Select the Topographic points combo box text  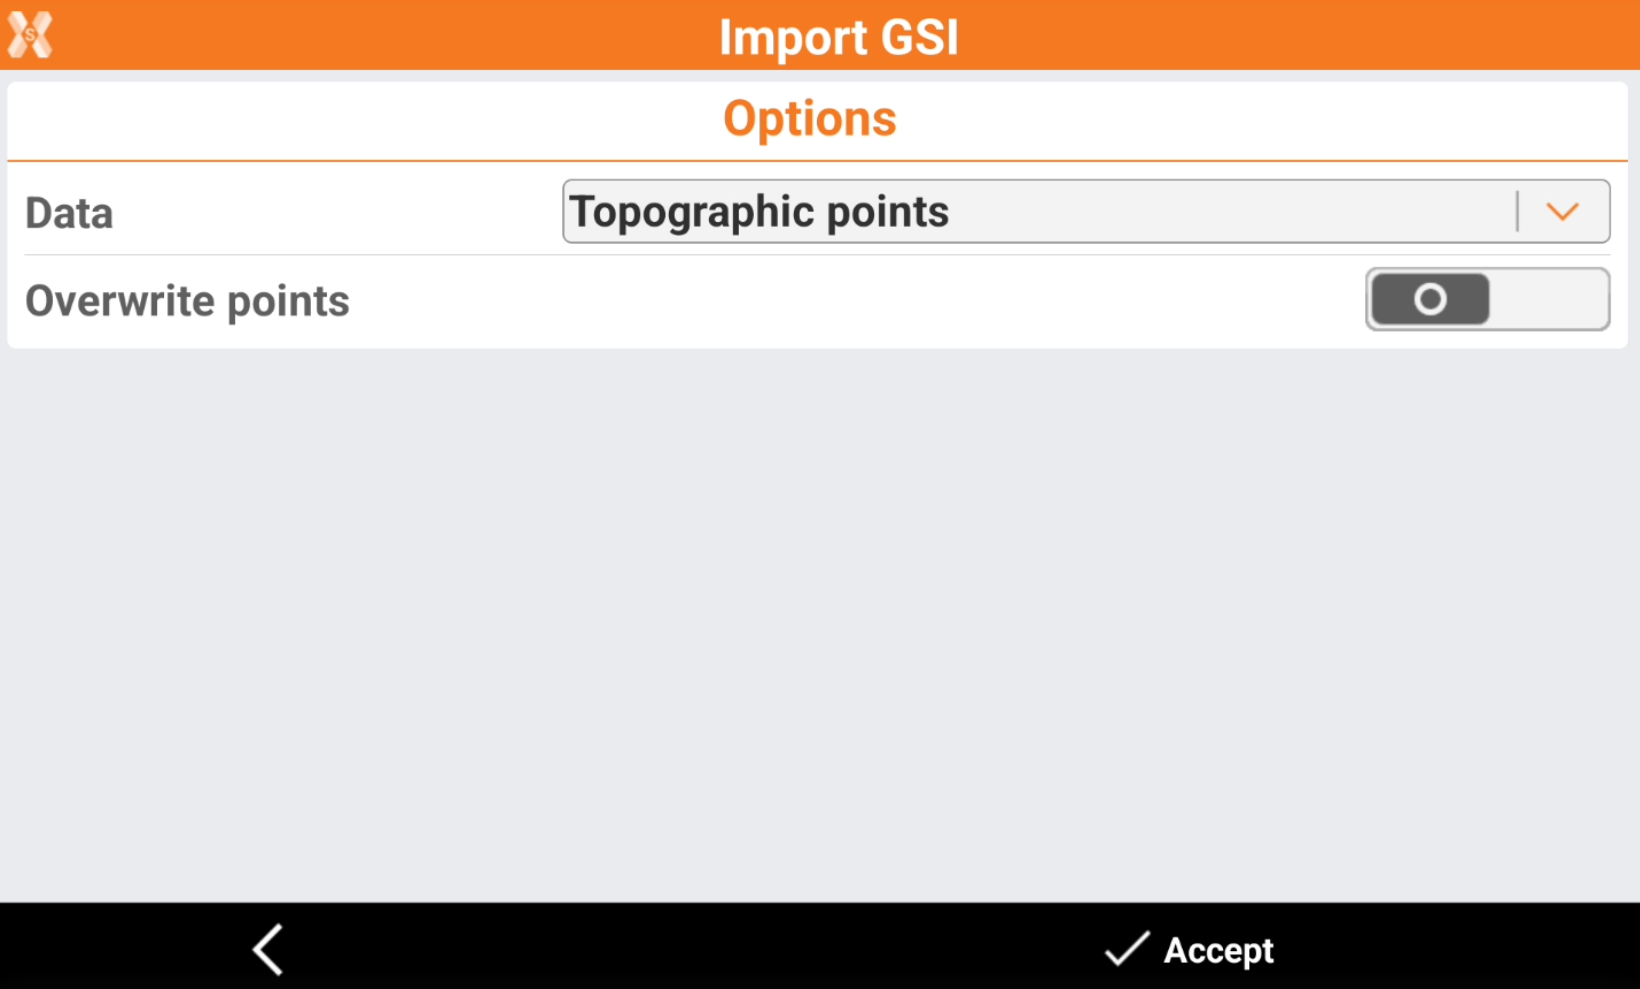coord(759,211)
